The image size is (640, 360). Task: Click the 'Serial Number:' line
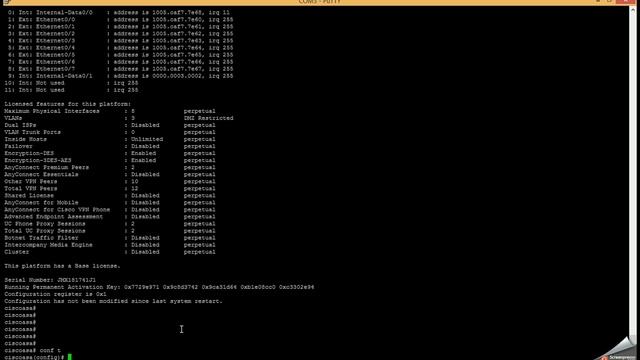click(50, 280)
